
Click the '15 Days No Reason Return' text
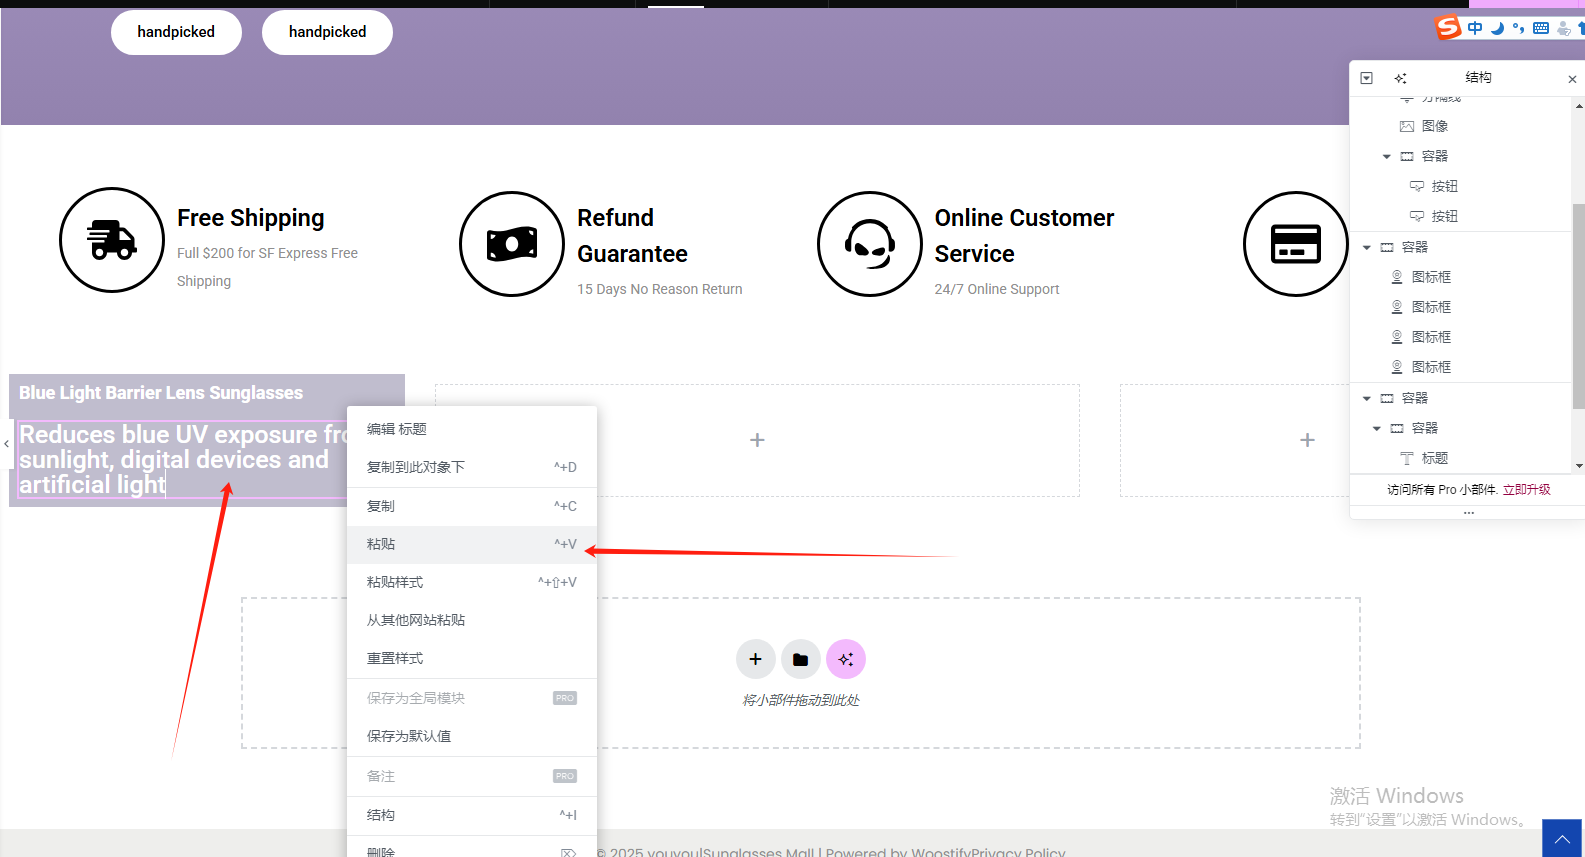(x=660, y=289)
